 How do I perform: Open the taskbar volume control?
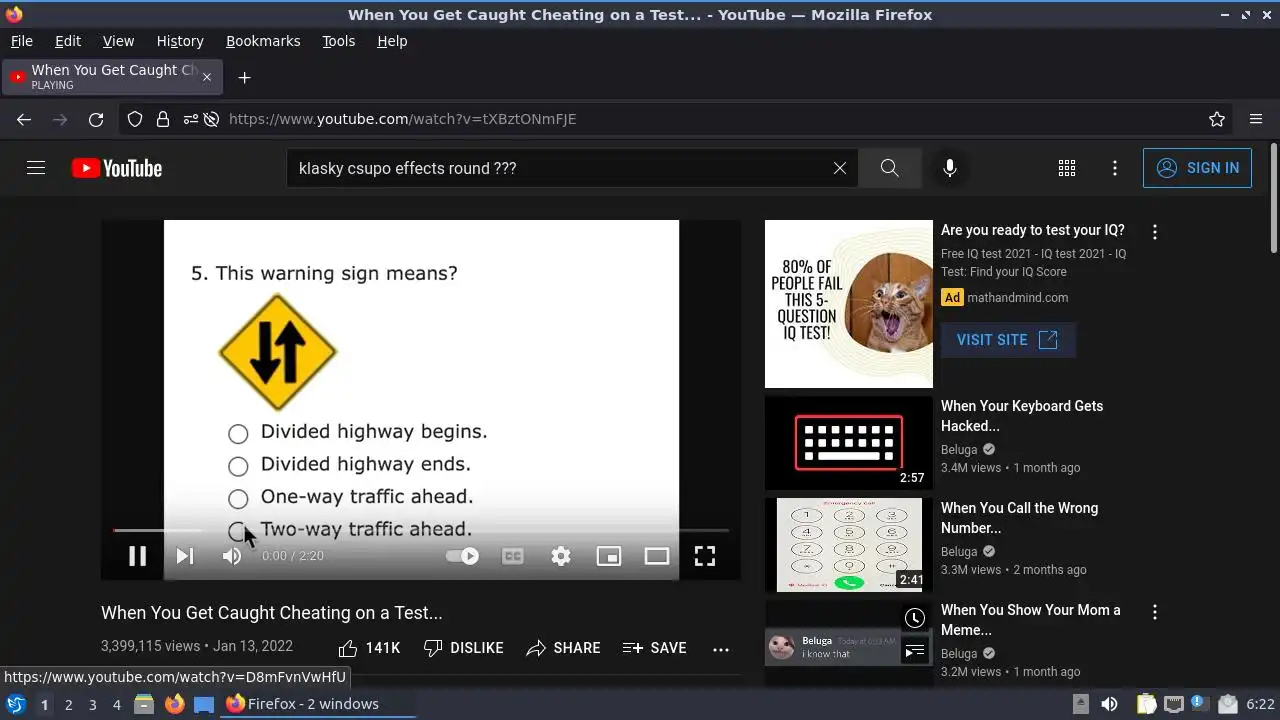(1109, 704)
